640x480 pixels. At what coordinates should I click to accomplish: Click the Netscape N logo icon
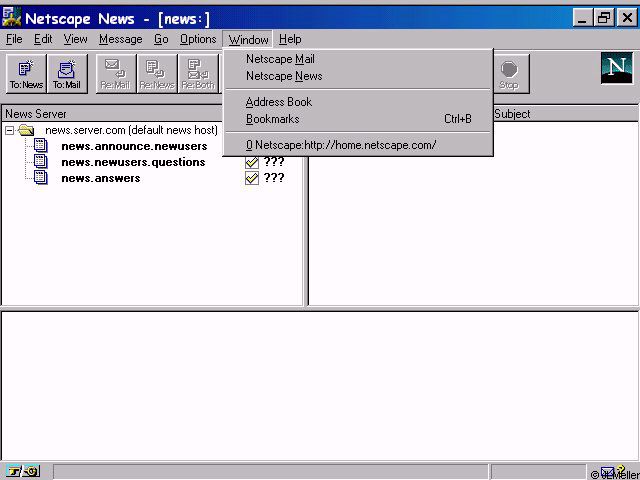[x=617, y=69]
